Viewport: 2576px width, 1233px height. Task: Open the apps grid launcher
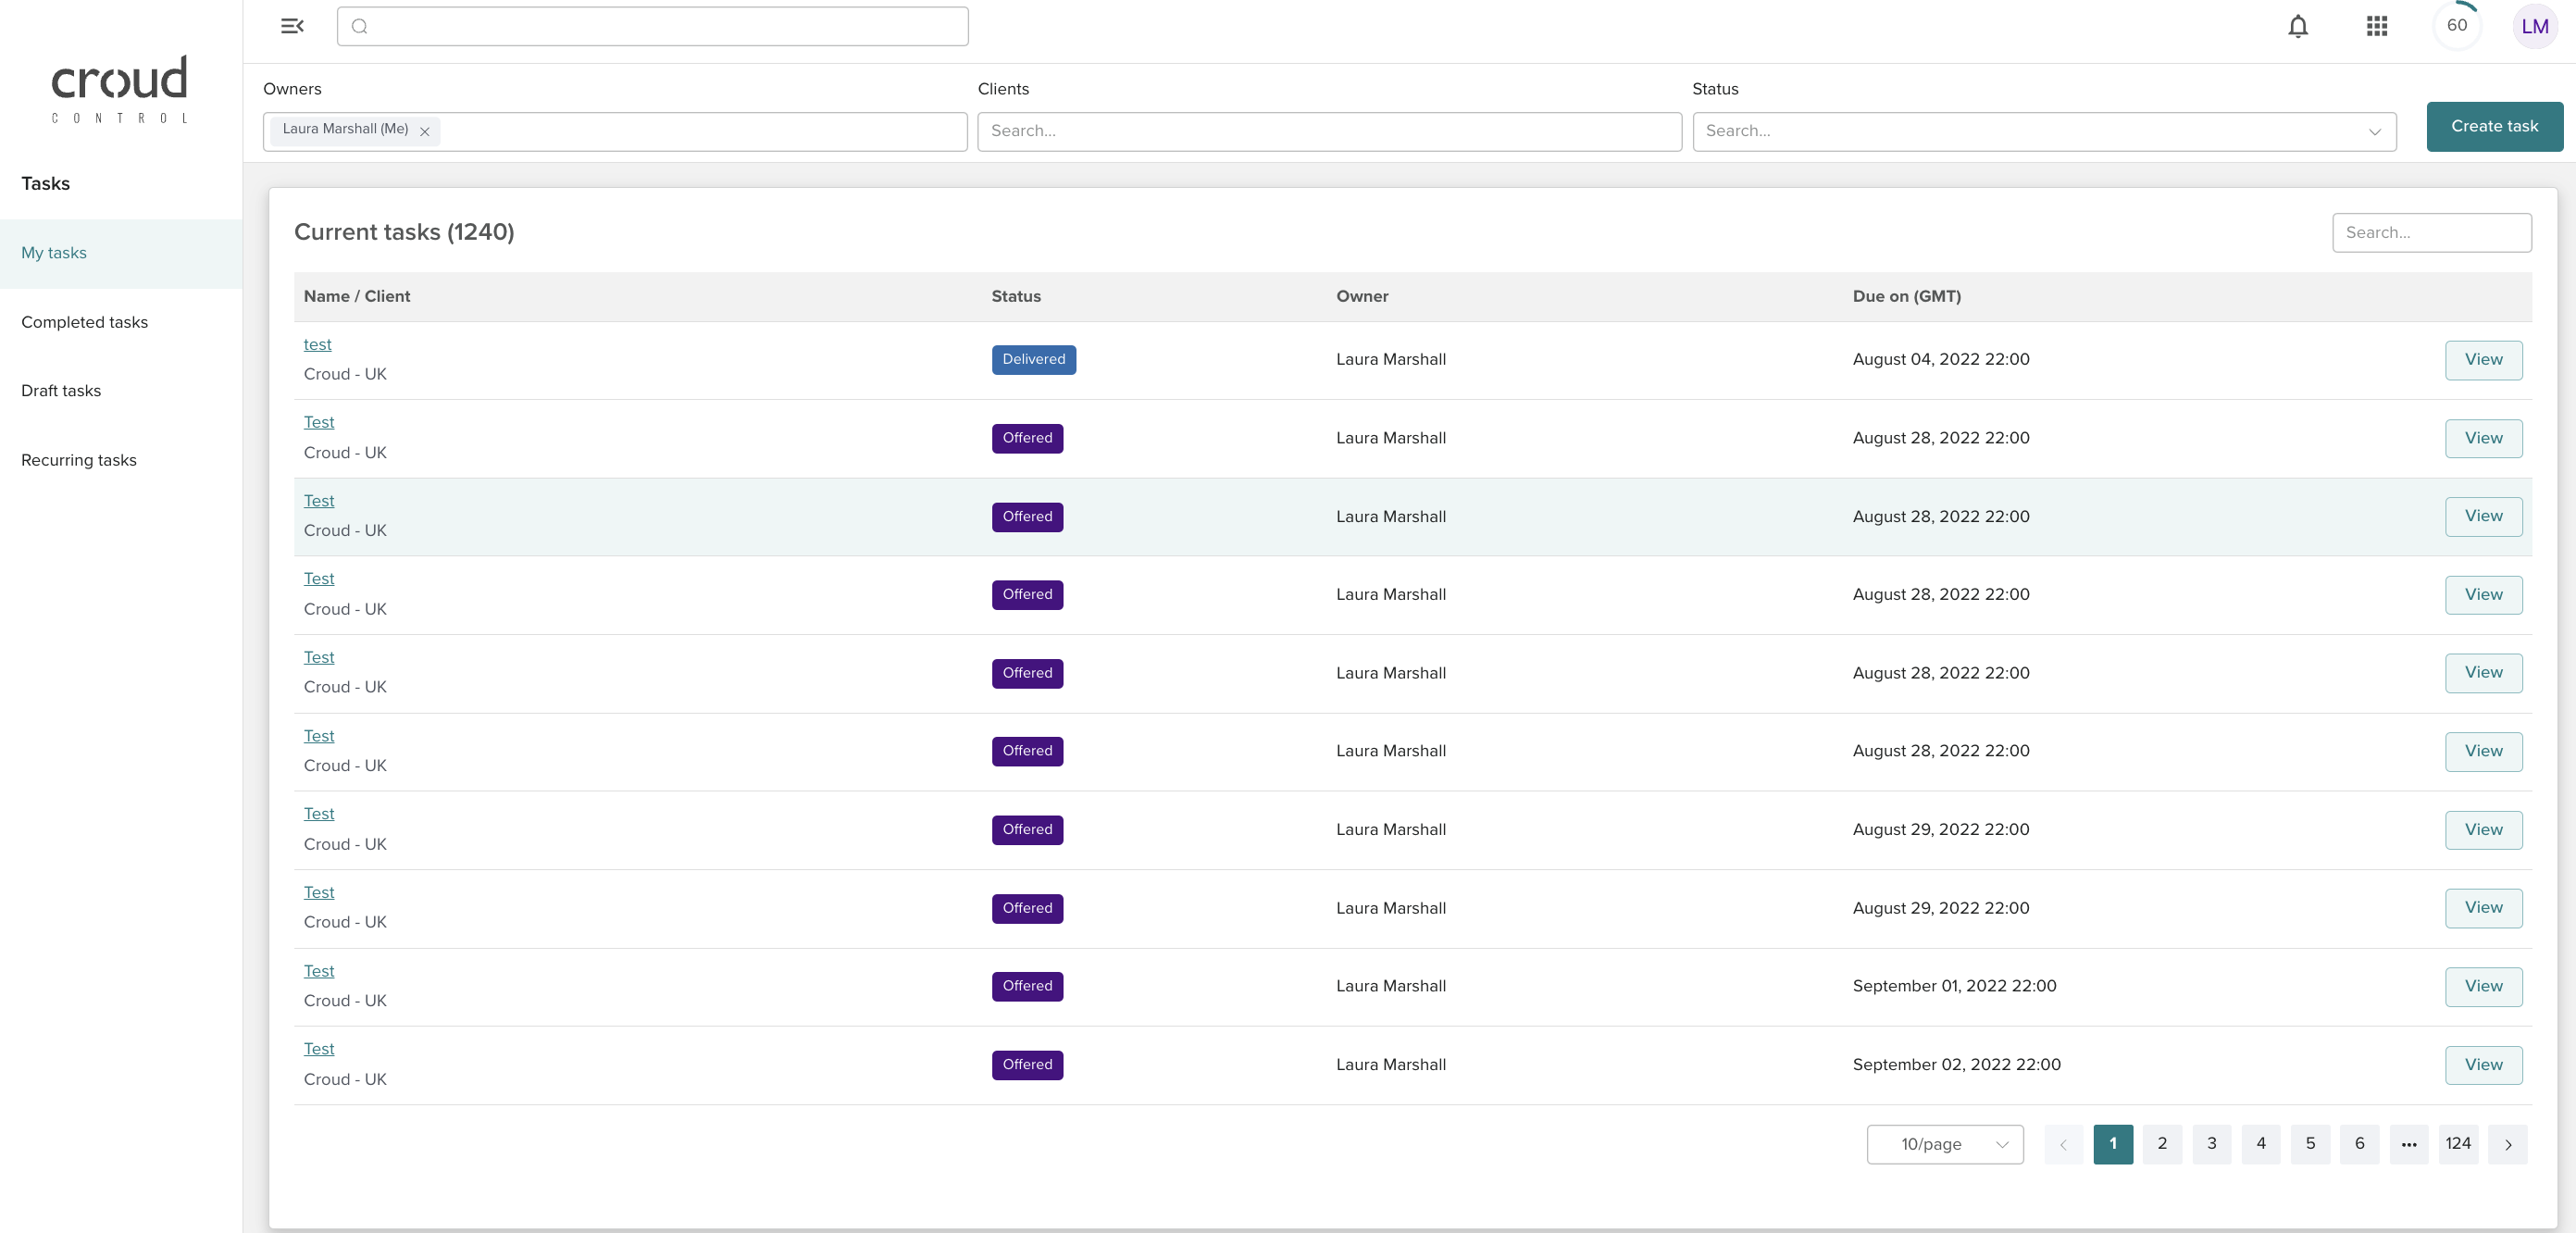[x=2376, y=26]
